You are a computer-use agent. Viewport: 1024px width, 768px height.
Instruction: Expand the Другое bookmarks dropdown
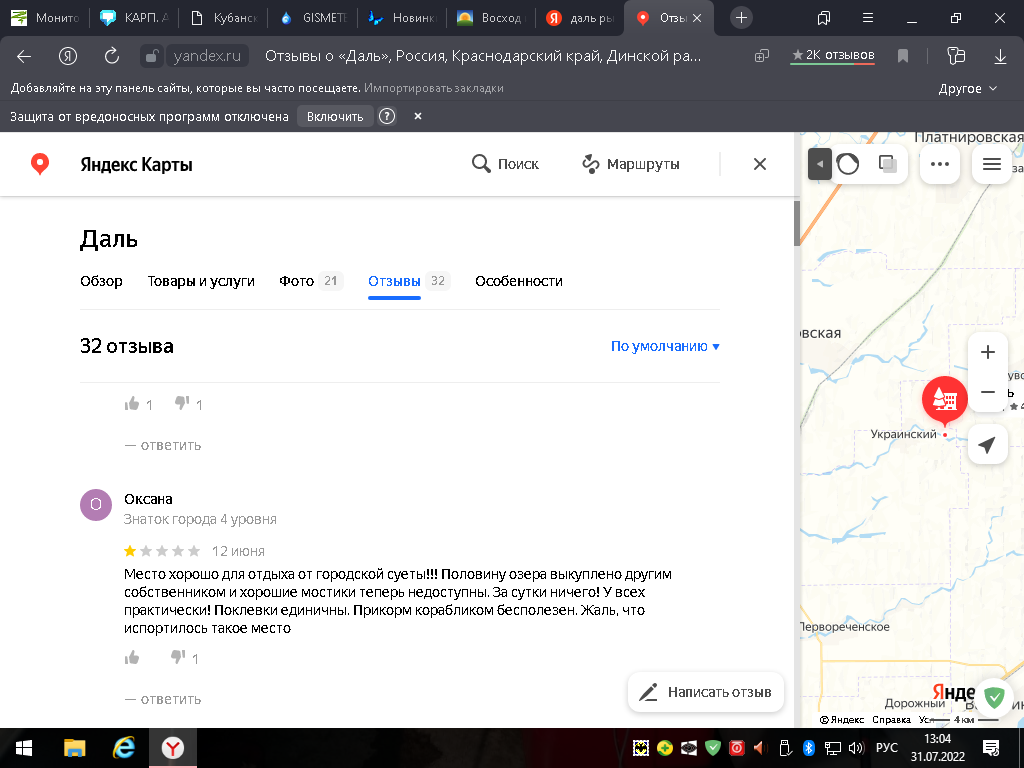point(968,88)
